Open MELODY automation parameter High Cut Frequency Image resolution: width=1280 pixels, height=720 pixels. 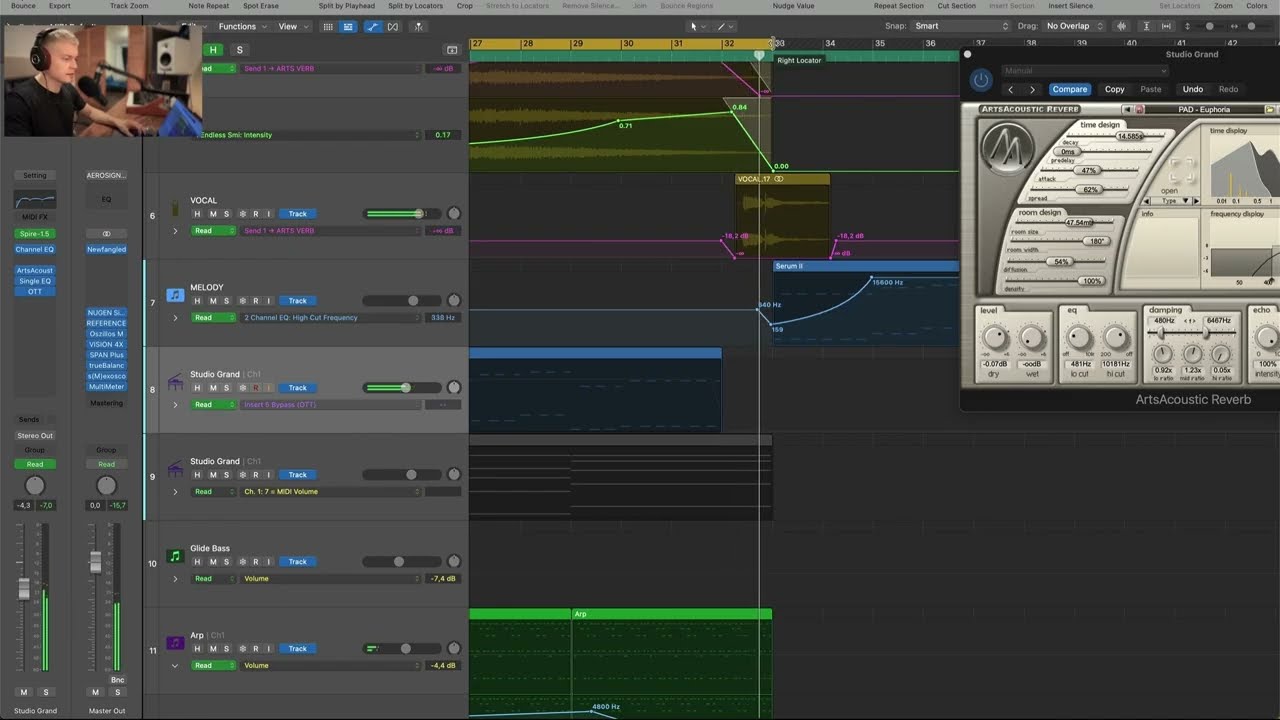pyautogui.click(x=332, y=318)
